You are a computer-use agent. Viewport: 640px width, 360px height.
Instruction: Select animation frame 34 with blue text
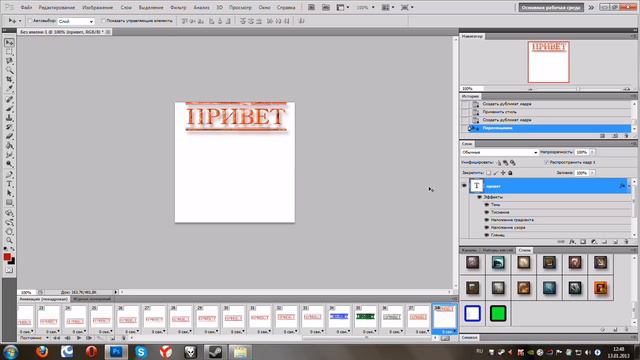point(339,317)
